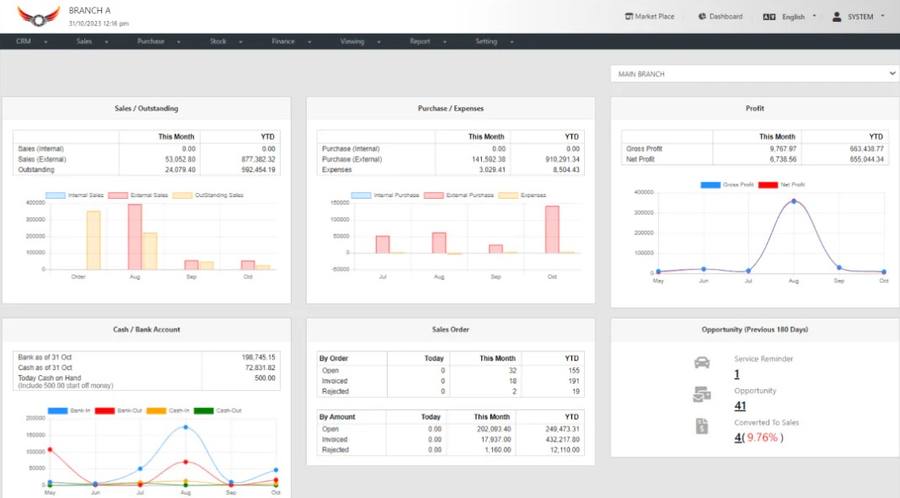The image size is (900, 498).
Task: Toggle Expenses legend series
Action: [522, 195]
